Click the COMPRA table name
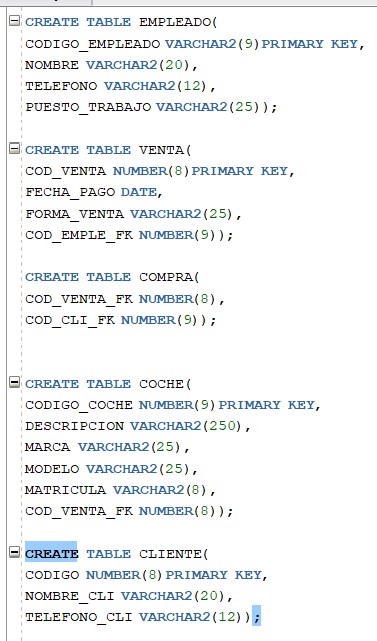 (166, 277)
